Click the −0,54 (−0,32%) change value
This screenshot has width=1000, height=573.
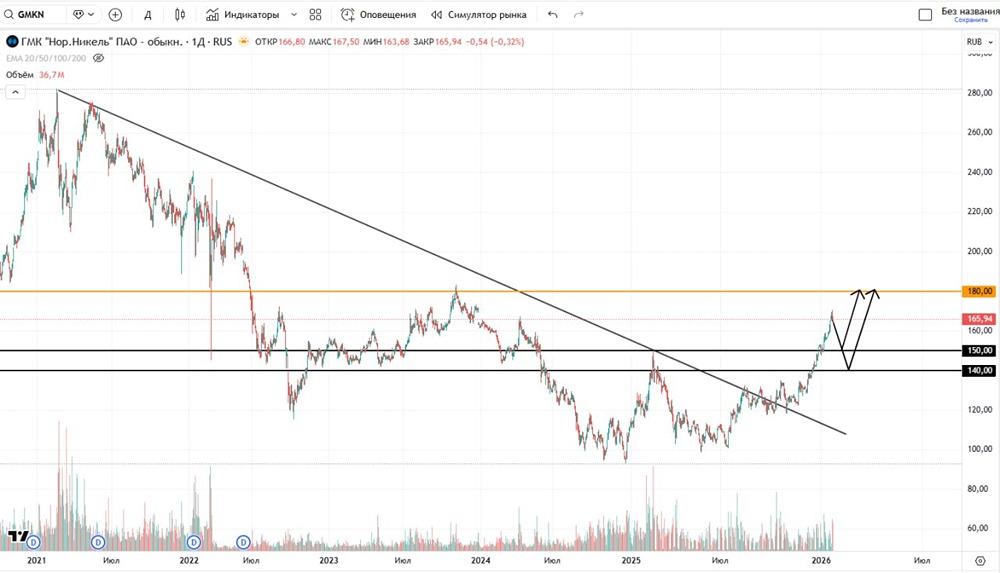click(495, 41)
